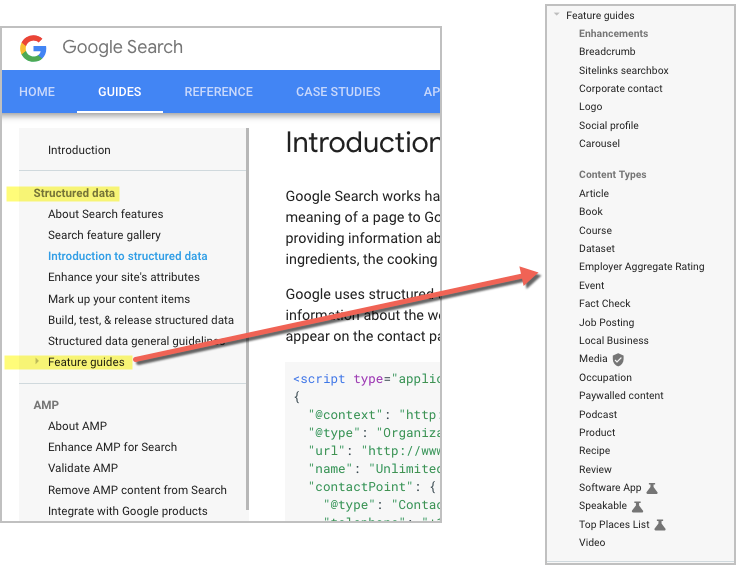Collapse the expanded Feature guides list
737x570 pixels.
[557, 15]
